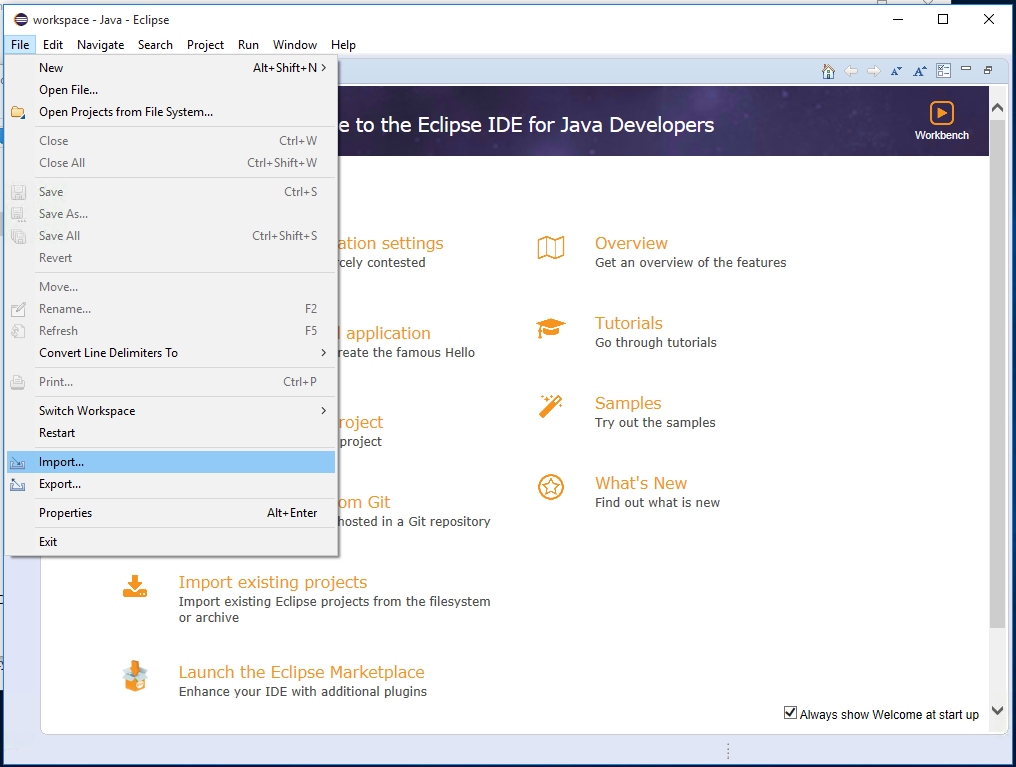This screenshot has height=767, width=1016.
Task: Click the Tutorials graduation cap icon
Action: [551, 328]
